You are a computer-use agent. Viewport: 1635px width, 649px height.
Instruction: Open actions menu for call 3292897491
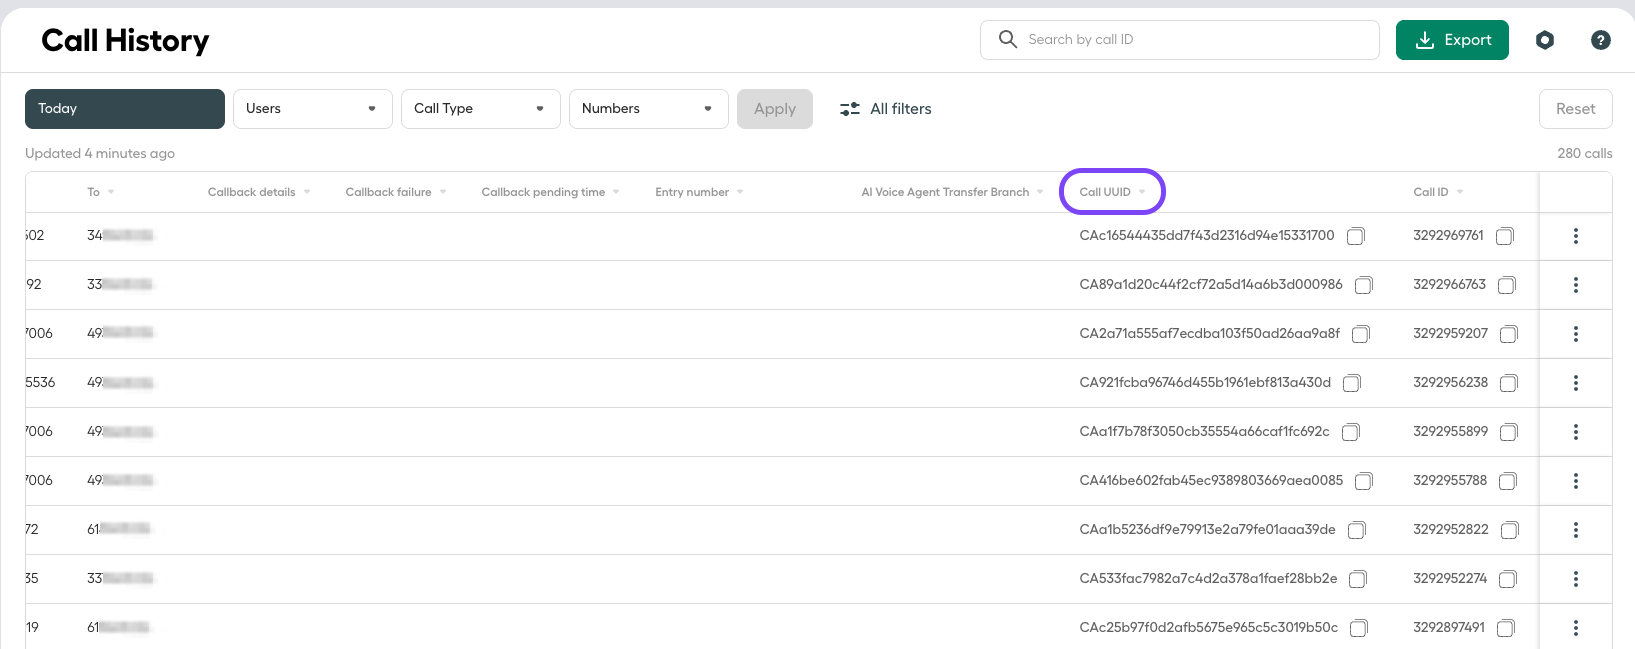click(x=1576, y=628)
